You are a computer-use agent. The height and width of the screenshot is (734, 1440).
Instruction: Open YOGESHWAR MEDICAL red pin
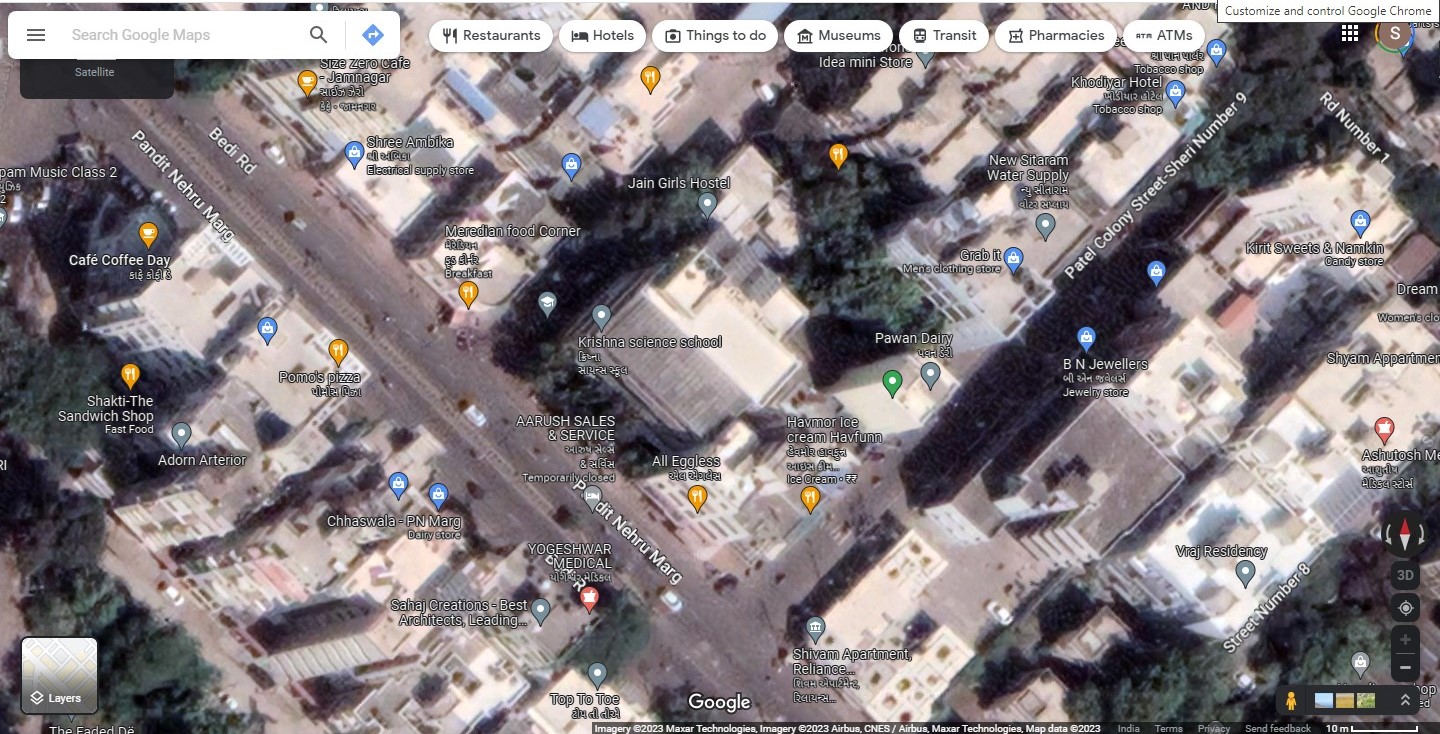(x=589, y=598)
